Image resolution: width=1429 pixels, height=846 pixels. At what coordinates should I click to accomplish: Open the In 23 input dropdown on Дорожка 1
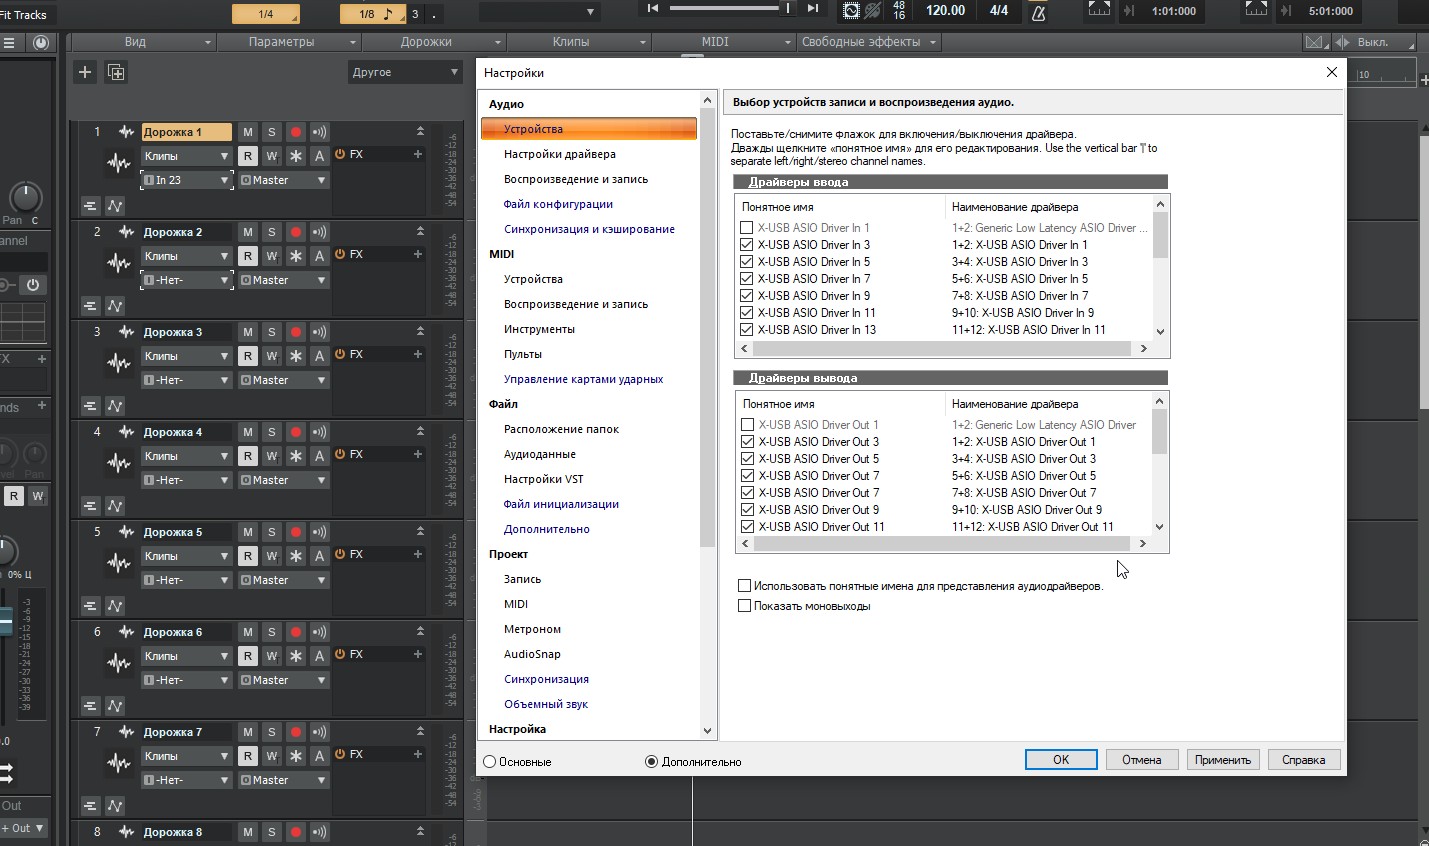(187, 180)
